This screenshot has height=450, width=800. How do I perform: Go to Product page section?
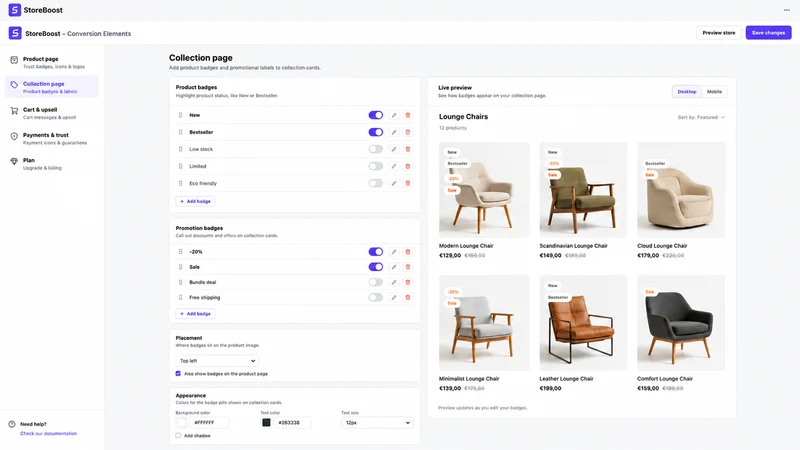pyautogui.click(x=52, y=62)
